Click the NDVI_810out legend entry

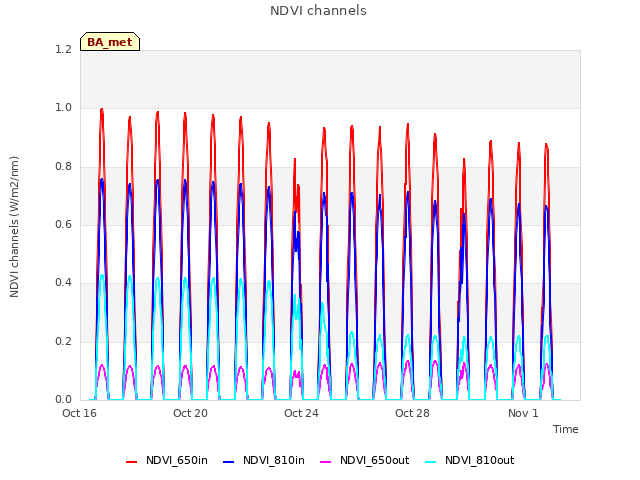coord(469,461)
